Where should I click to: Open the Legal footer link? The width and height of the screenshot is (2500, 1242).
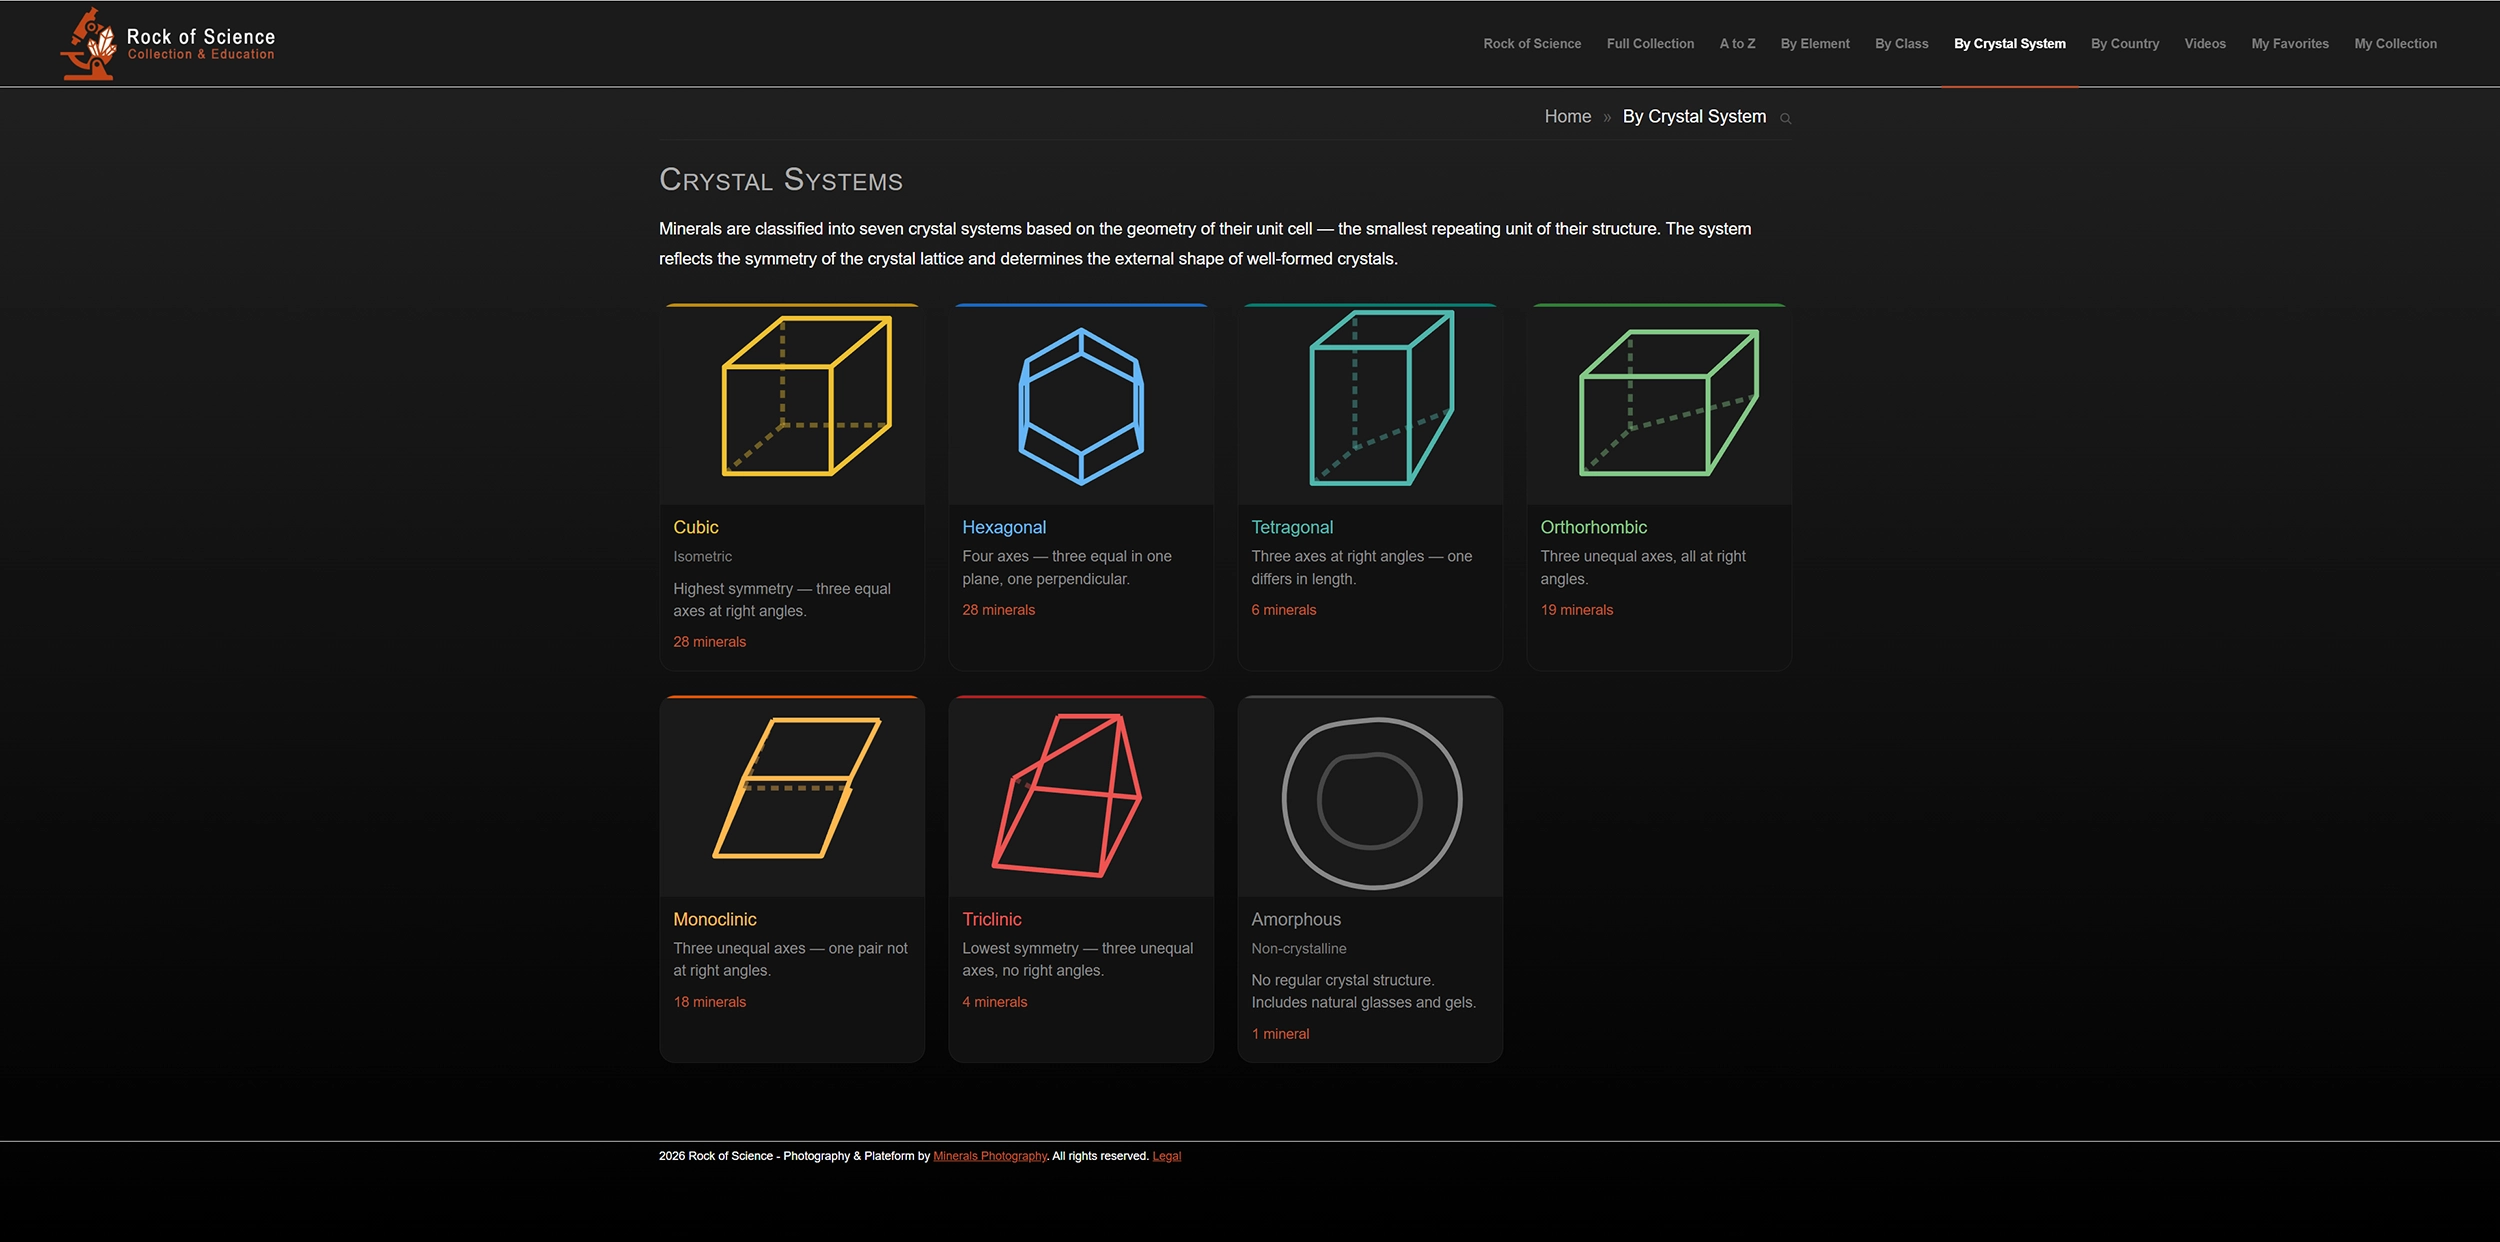click(x=1166, y=1156)
